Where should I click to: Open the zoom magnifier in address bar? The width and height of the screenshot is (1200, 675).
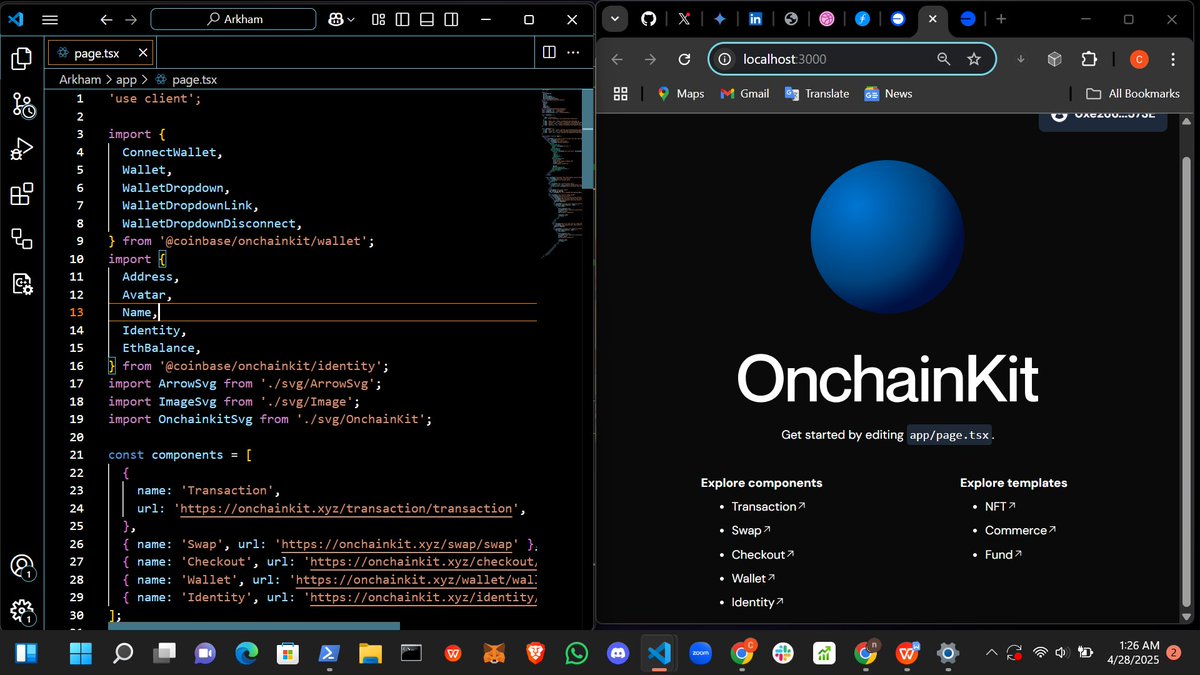click(943, 59)
